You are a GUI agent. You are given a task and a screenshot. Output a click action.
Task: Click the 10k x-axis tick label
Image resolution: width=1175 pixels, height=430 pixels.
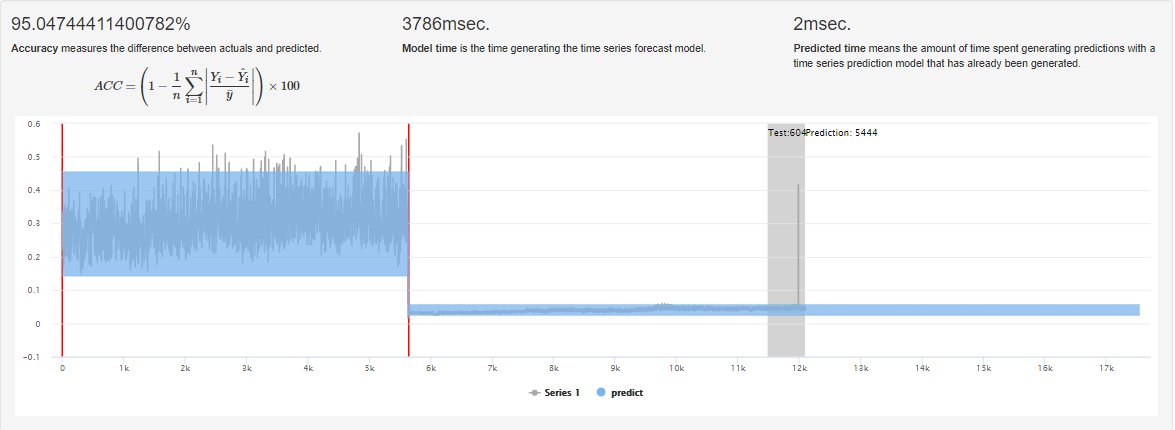(676, 369)
